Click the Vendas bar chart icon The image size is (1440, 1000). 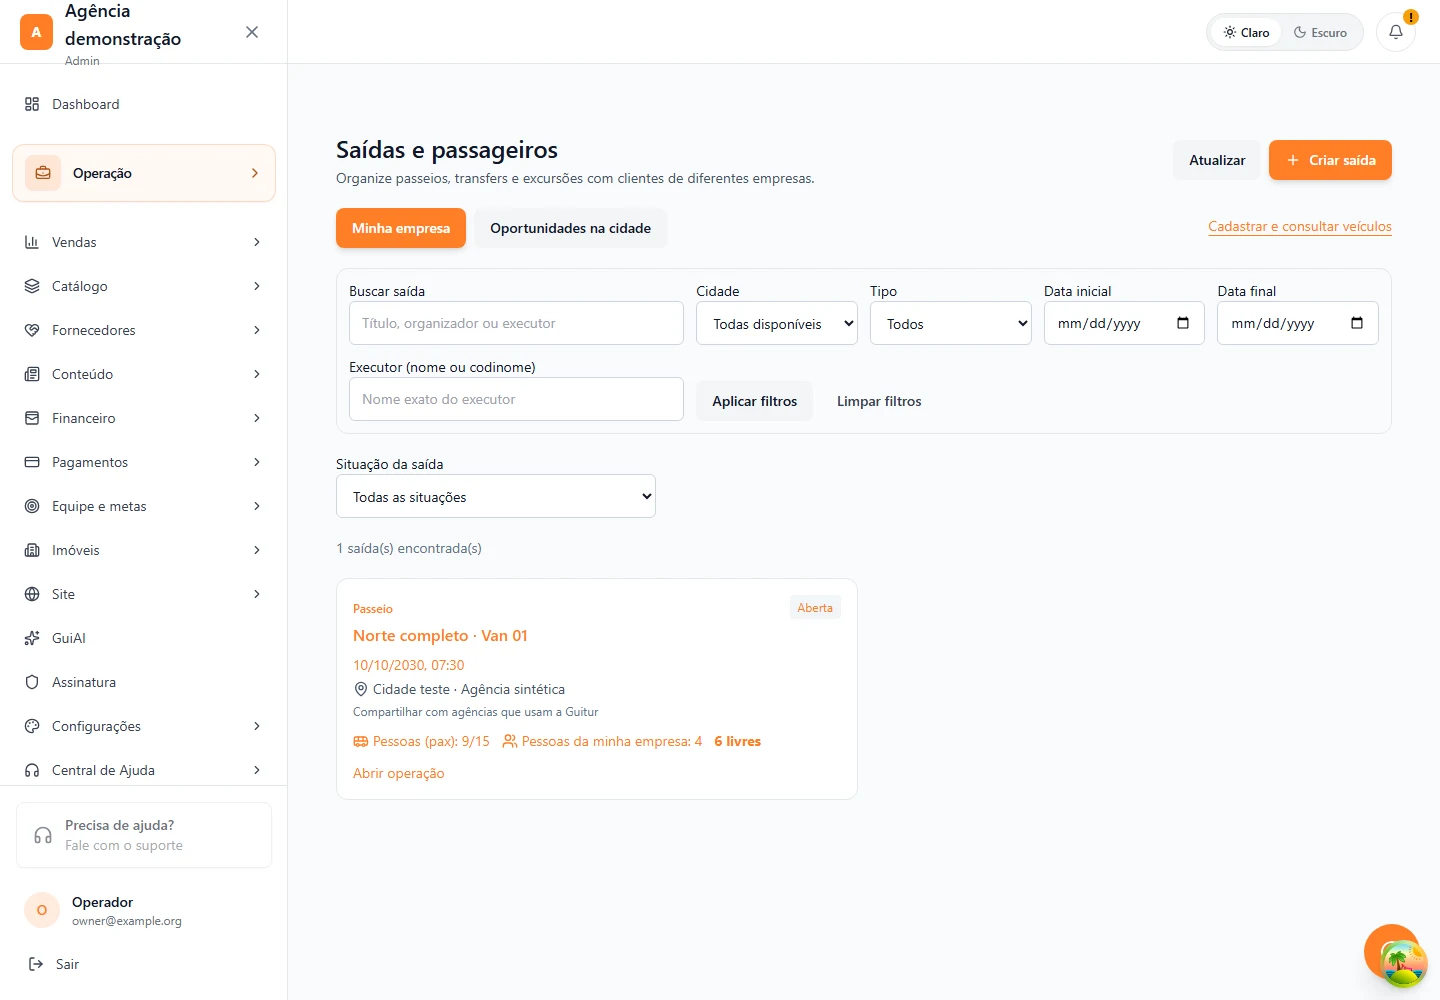point(32,242)
